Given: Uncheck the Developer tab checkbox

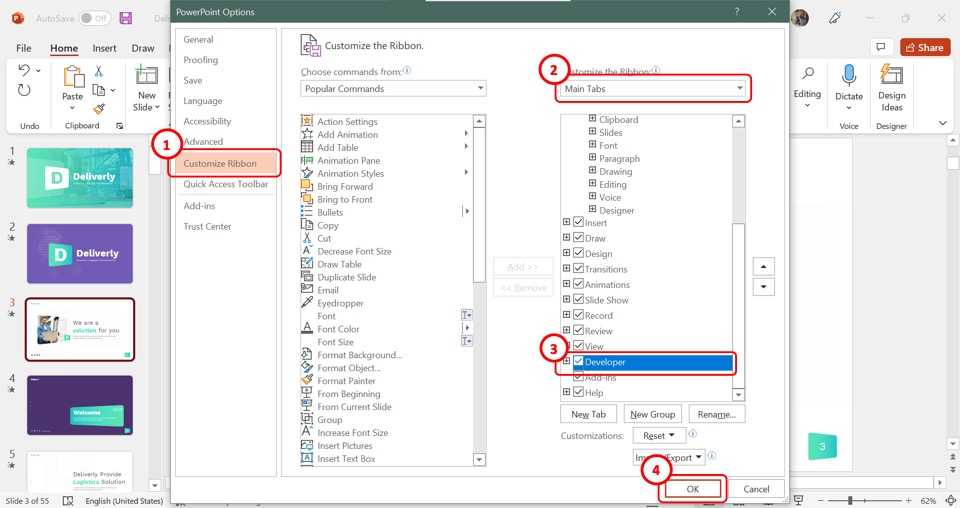Looking at the screenshot, I should coord(578,361).
